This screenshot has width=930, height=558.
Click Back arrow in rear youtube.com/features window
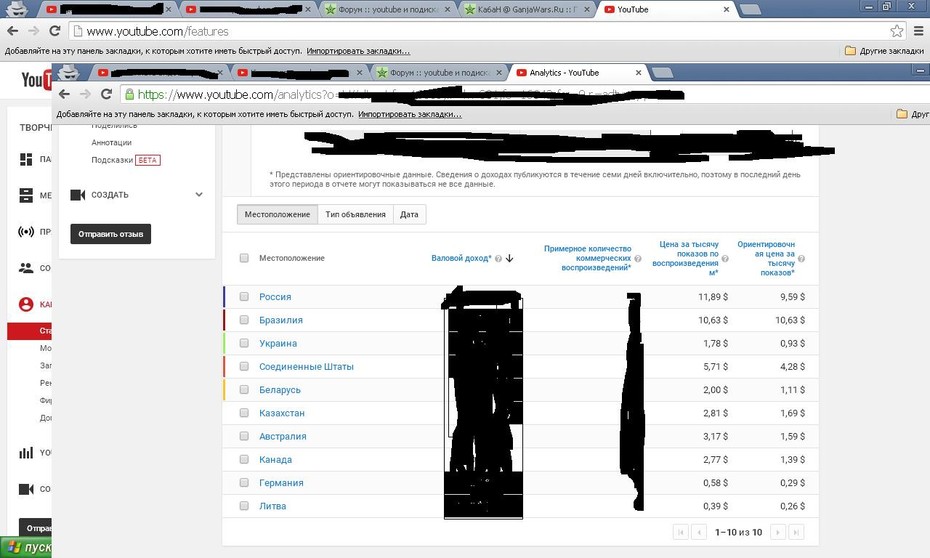click(13, 31)
